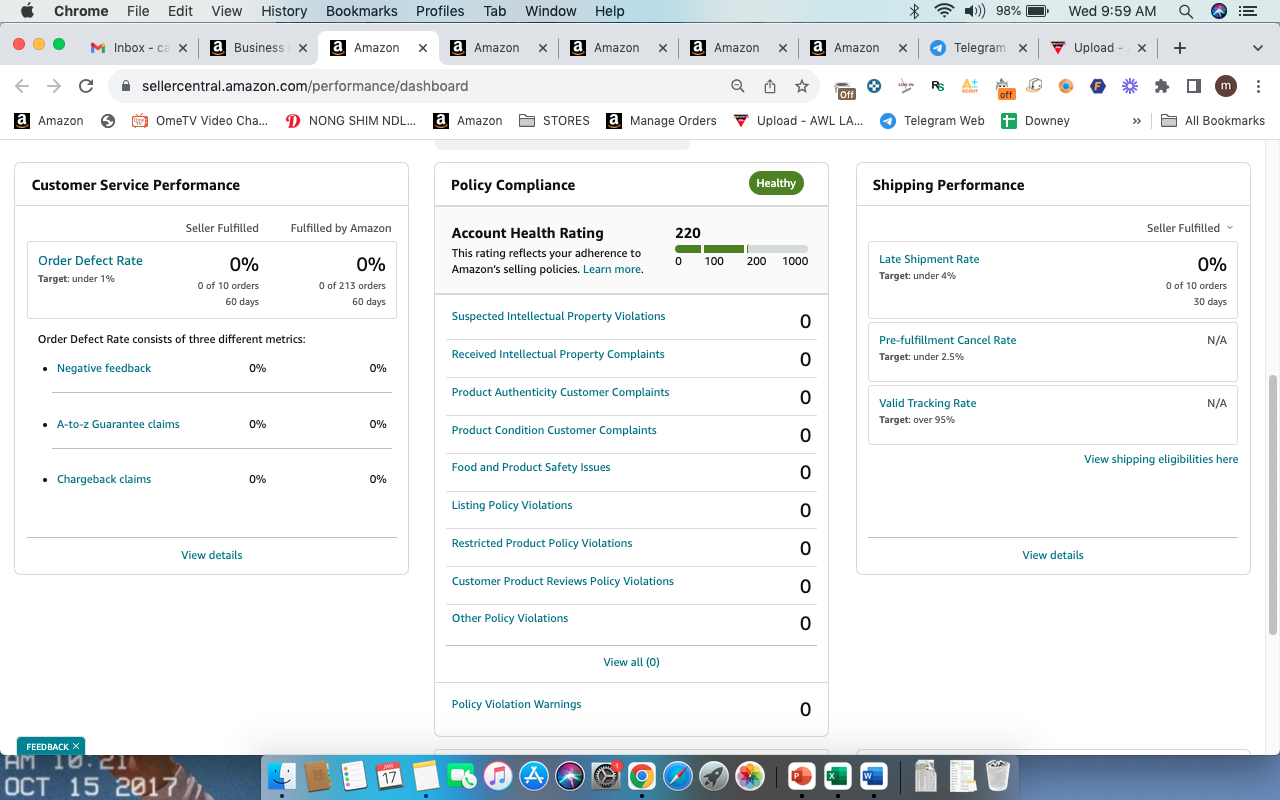Open Policy Violation Warnings link
Viewport: 1280px width, 800px height.
point(516,704)
